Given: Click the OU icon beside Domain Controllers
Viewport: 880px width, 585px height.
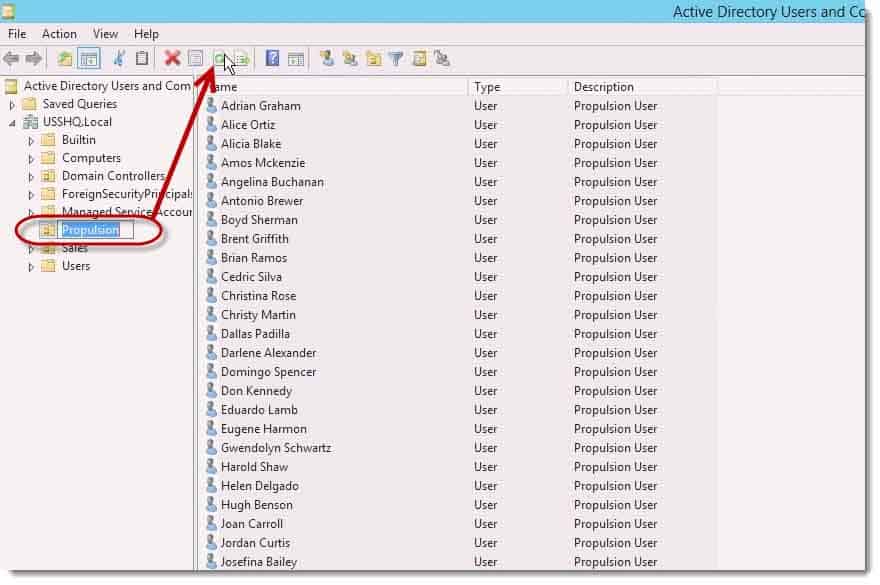Looking at the screenshot, I should [x=49, y=176].
